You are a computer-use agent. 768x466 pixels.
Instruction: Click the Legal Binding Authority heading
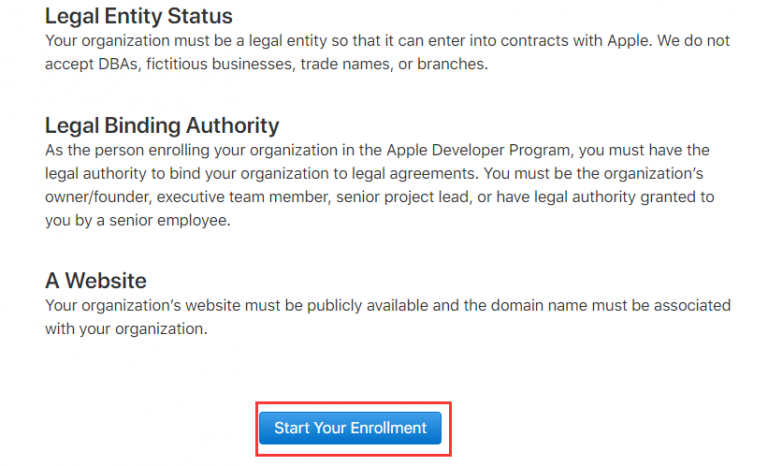pos(162,126)
